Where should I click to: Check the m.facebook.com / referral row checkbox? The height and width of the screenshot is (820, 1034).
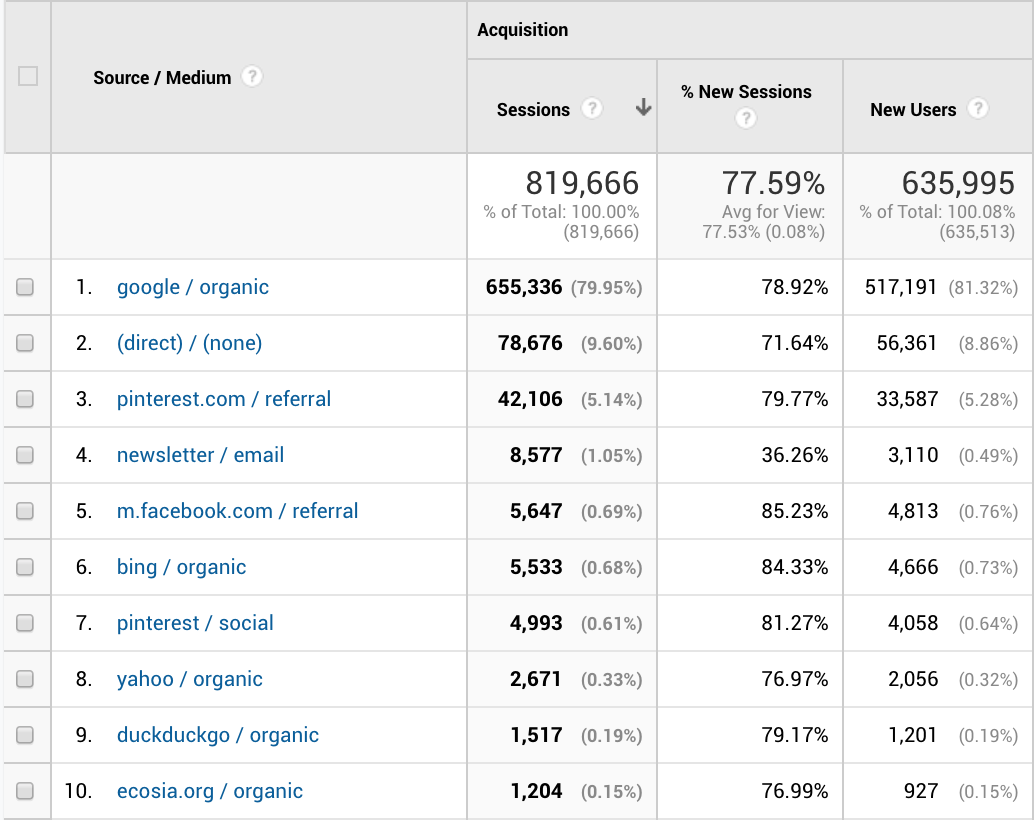tap(25, 511)
